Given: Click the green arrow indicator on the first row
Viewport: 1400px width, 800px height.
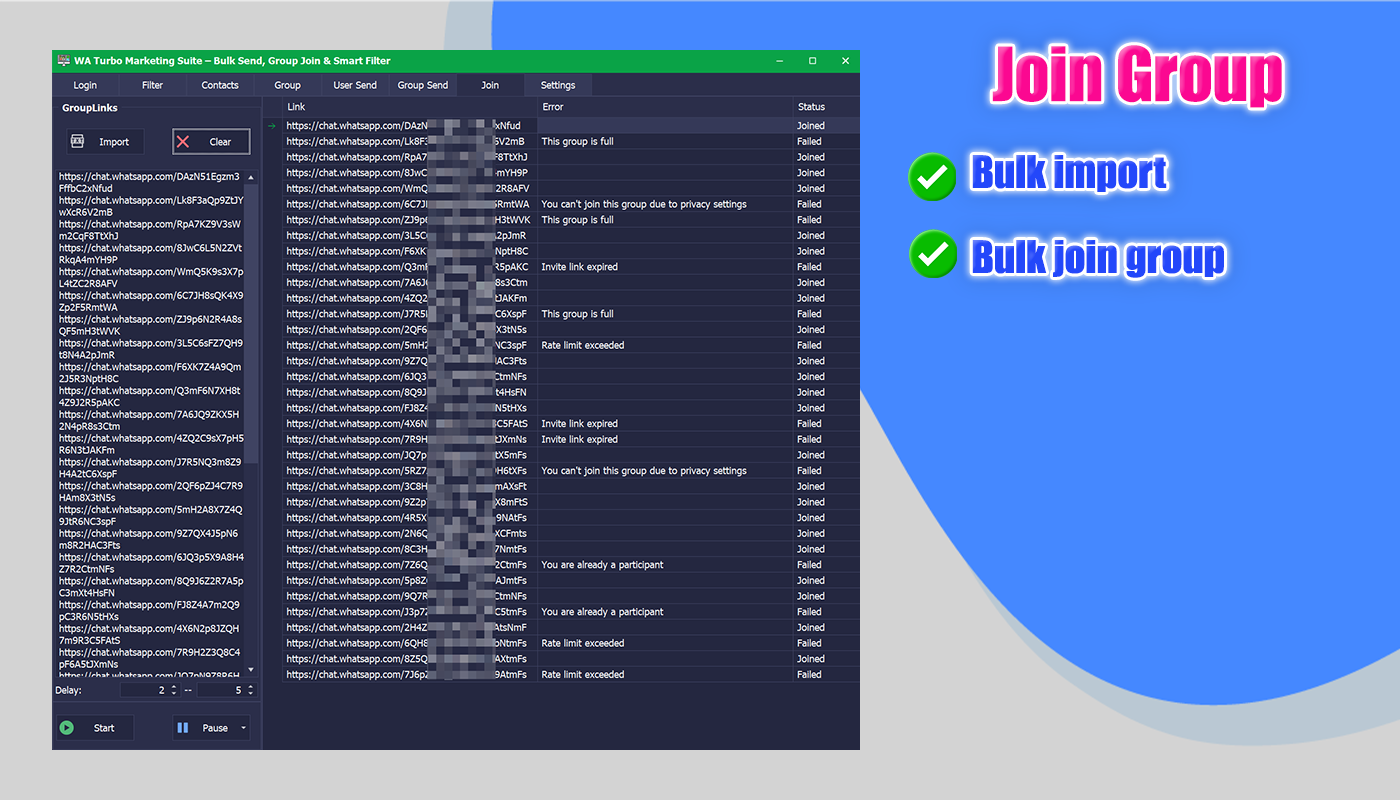Looking at the screenshot, I should point(271,126).
